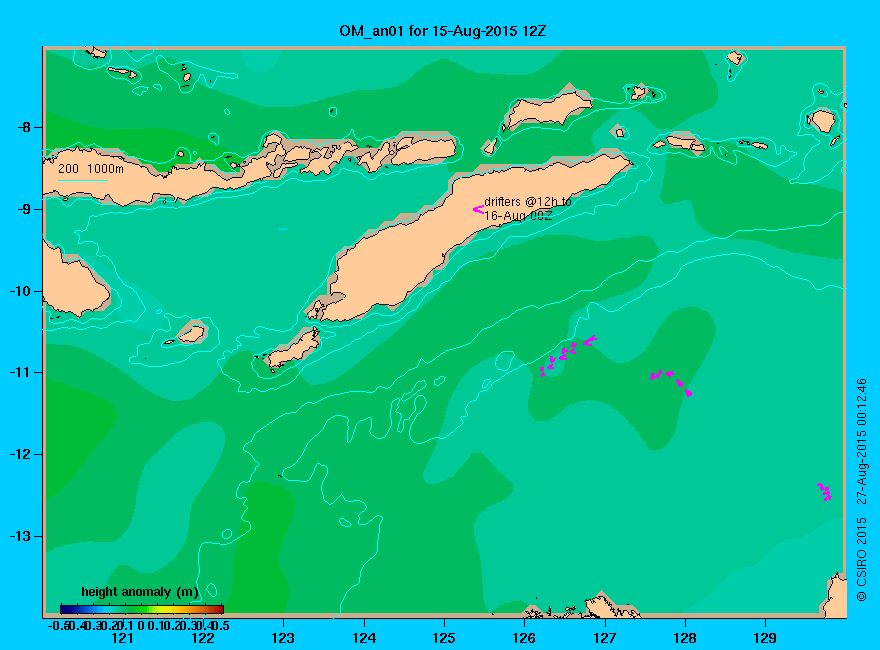Image resolution: width=880 pixels, height=650 pixels.
Task: Click the 123 longitude axis label
Action: pyautogui.click(x=283, y=638)
